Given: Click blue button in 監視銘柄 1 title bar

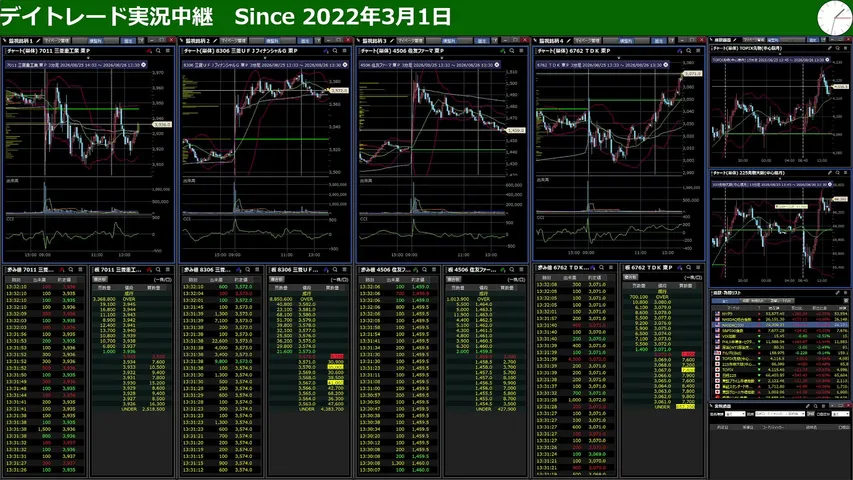Looking at the screenshot, I should click(128, 40).
